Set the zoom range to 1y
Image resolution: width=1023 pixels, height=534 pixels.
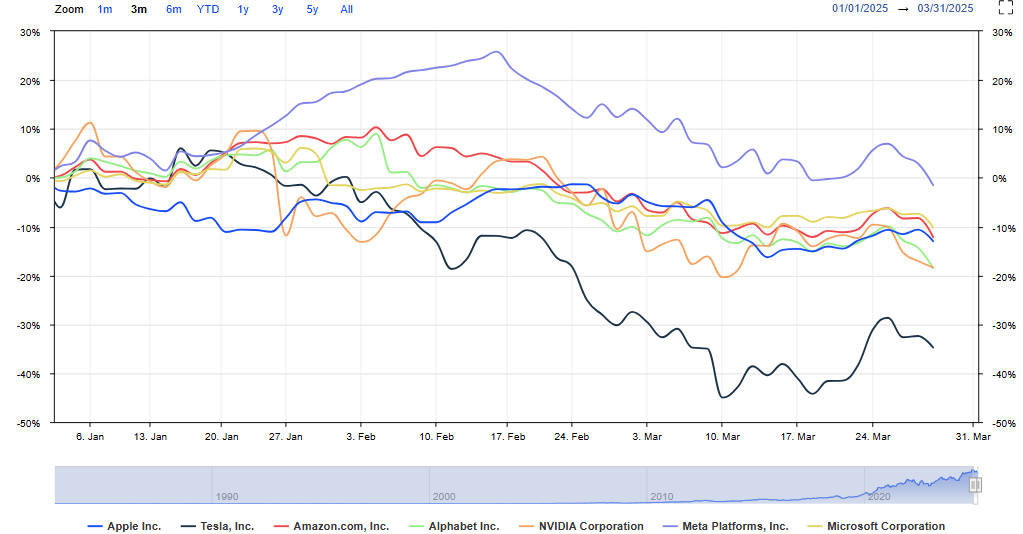[x=243, y=9]
